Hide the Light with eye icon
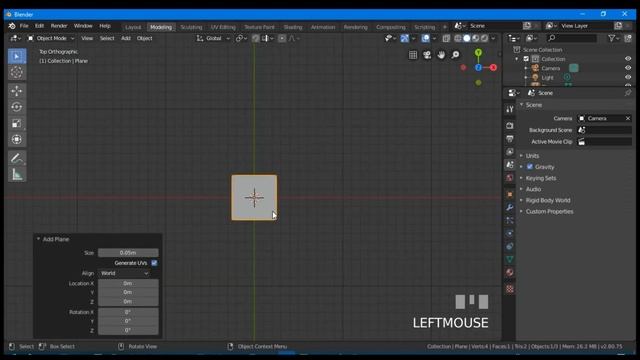640x360 pixels. [628, 77]
